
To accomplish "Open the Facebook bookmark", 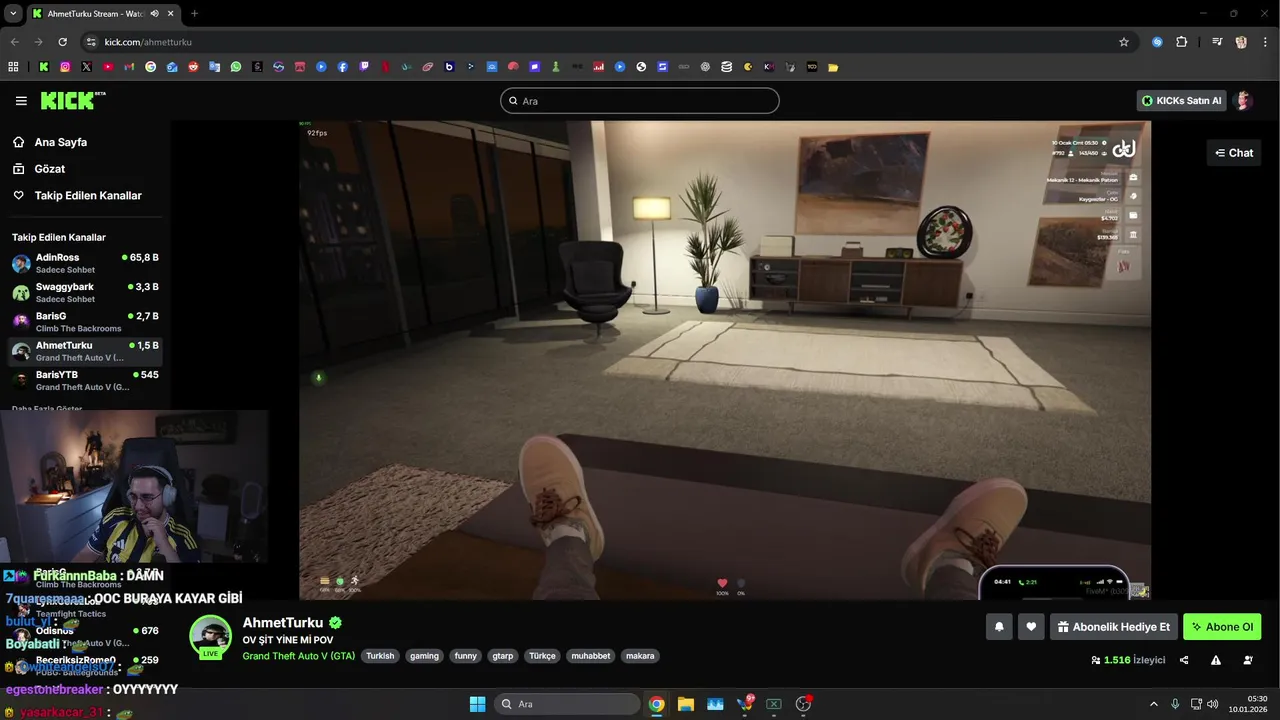I will click(343, 67).
